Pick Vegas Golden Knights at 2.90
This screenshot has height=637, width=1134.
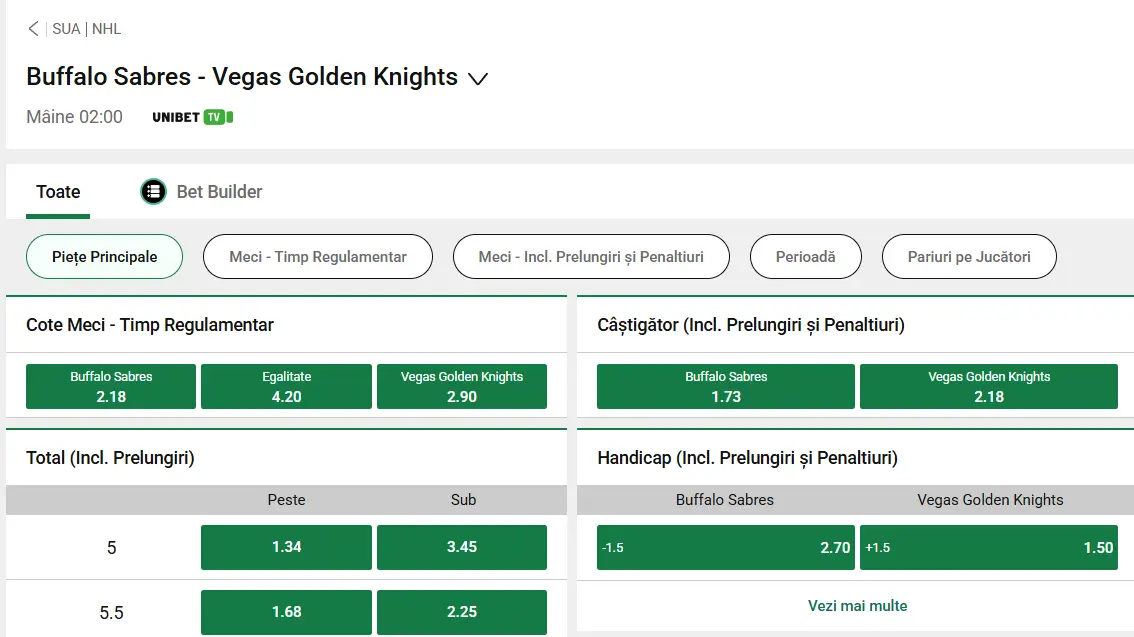461,386
